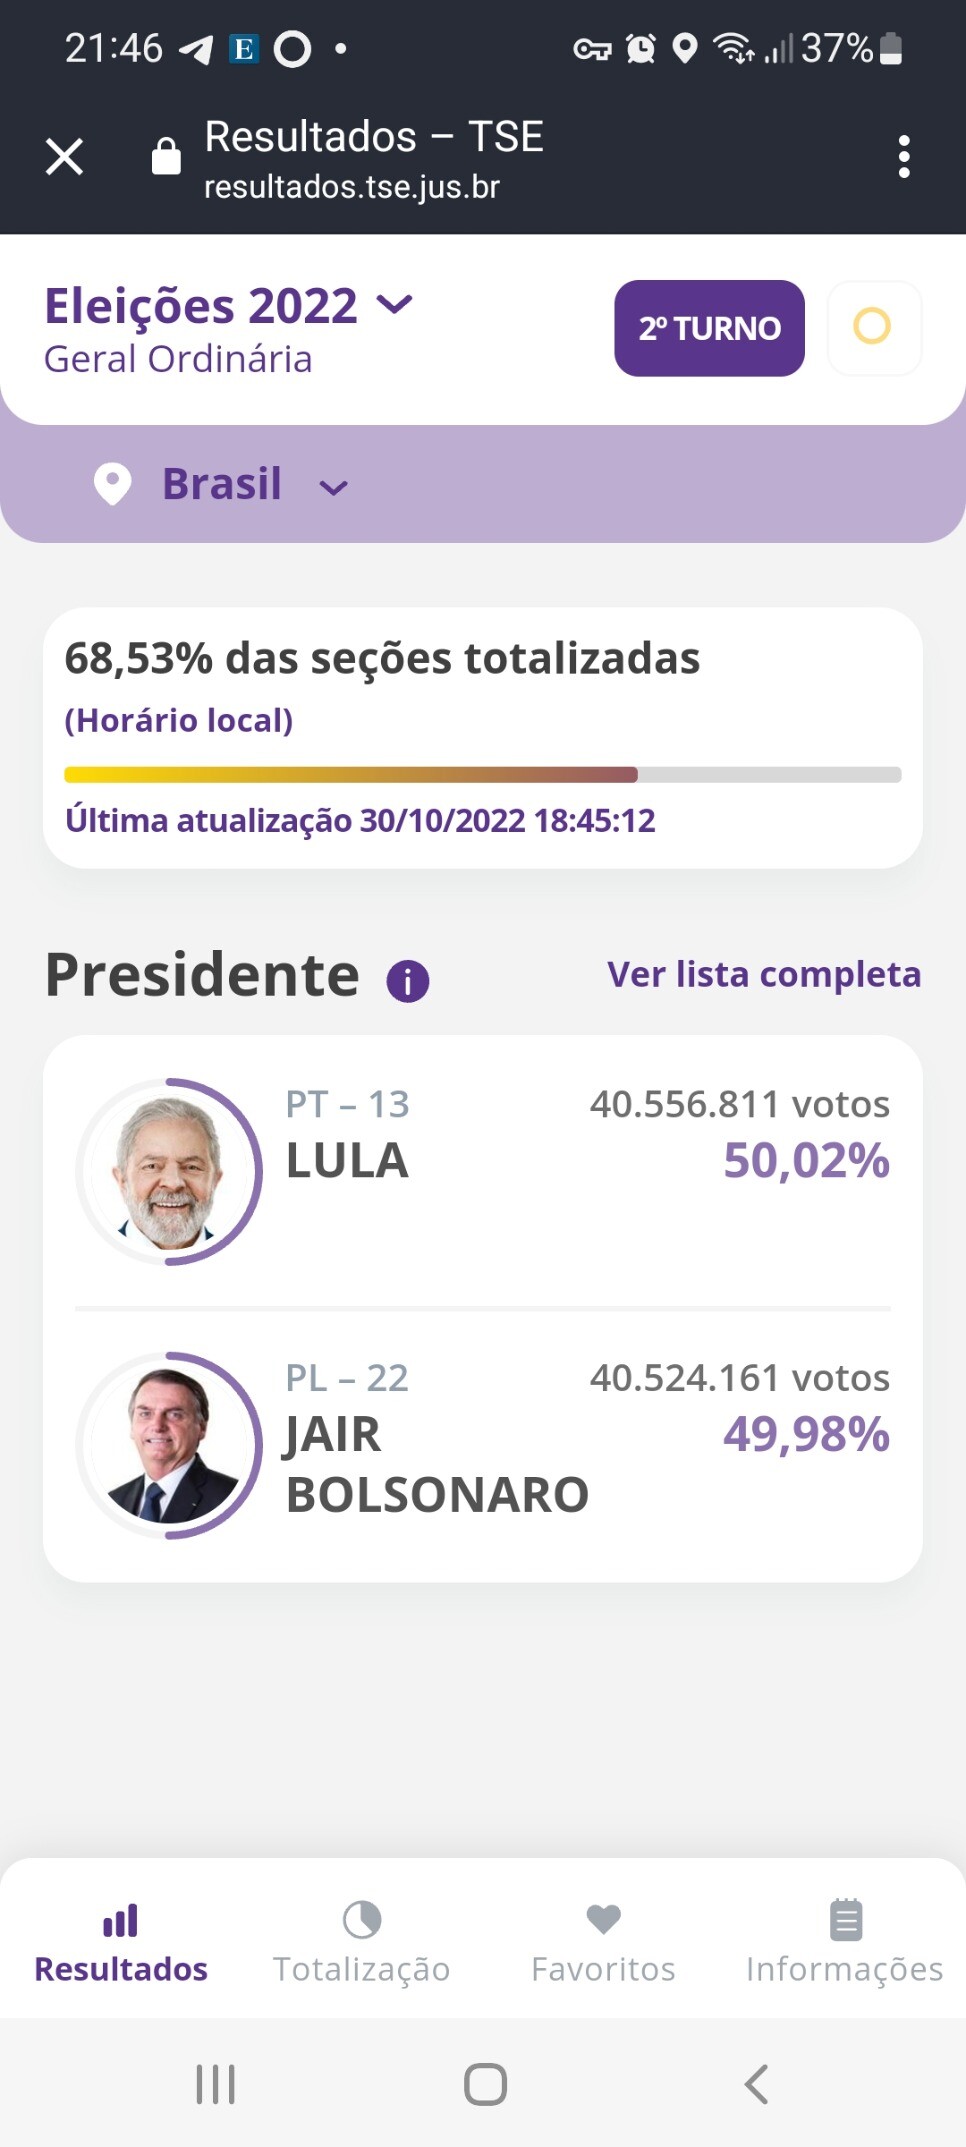Image resolution: width=966 pixels, height=2147 pixels.
Task: Switch to the Resultados tab
Action: pos(121,1942)
